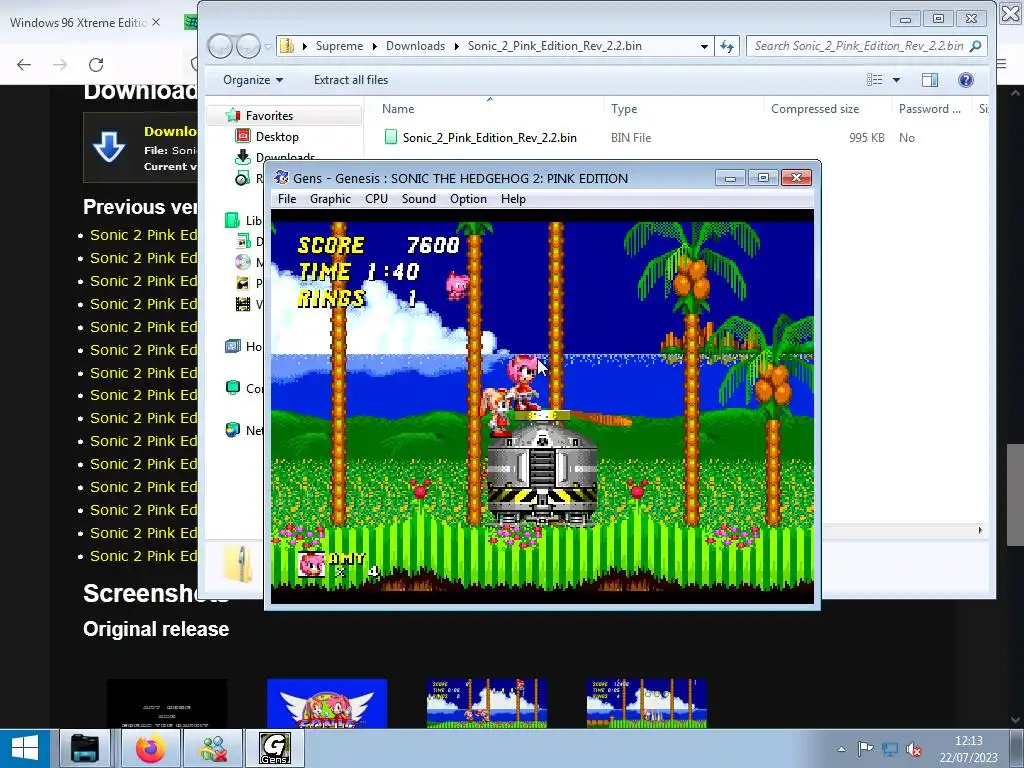The height and width of the screenshot is (768, 1024).
Task: Click the muted volume tray icon
Action: pyautogui.click(x=914, y=748)
